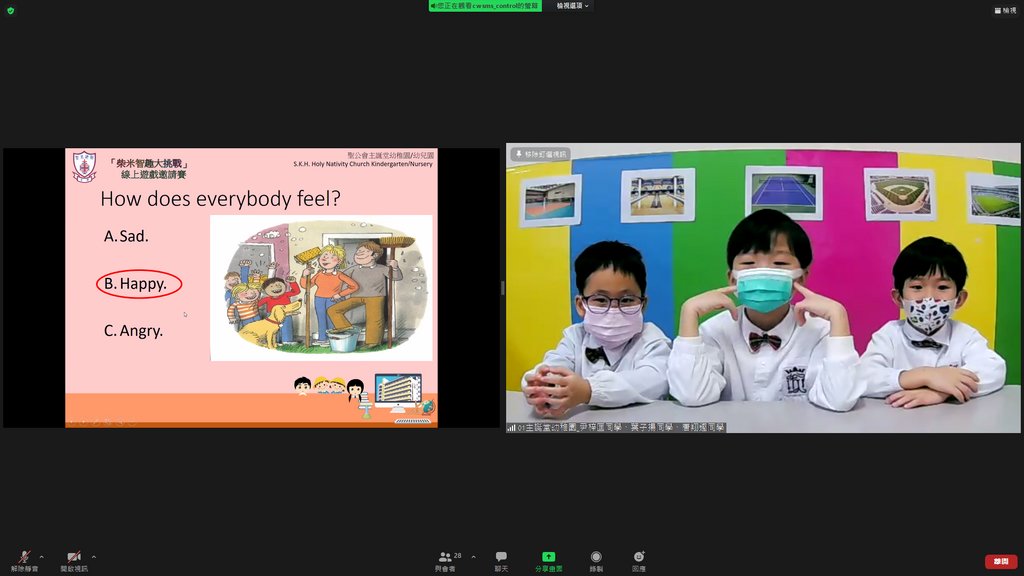The image size is (1024, 576).
Task: Open the View Options dropdown at the top
Action: (x=572, y=6)
